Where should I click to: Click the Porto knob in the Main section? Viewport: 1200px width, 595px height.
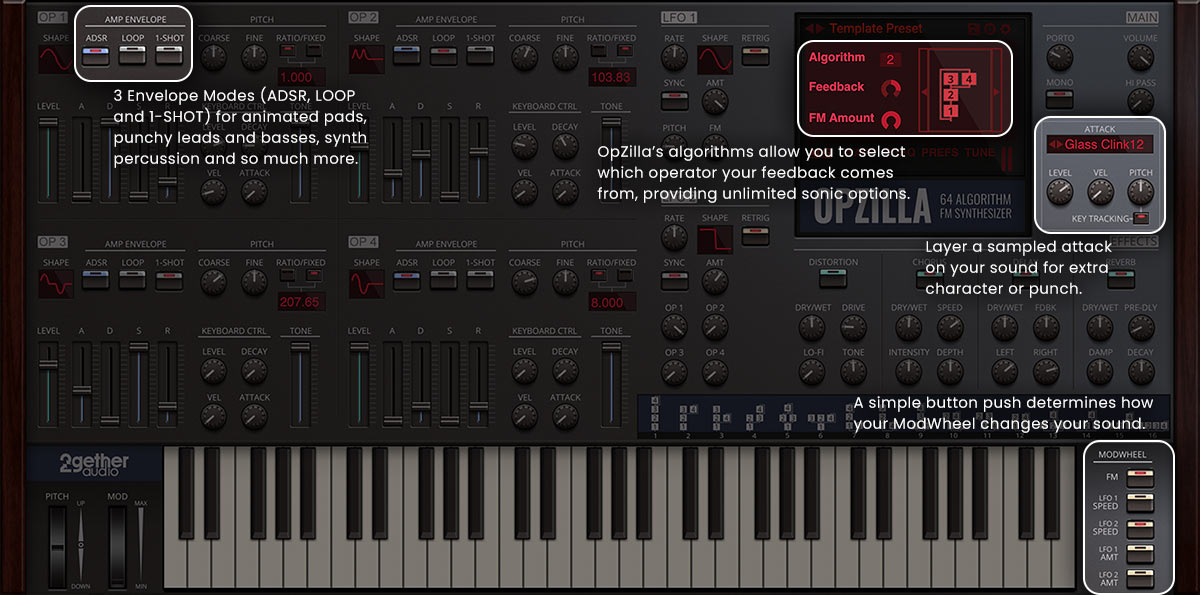click(1060, 59)
